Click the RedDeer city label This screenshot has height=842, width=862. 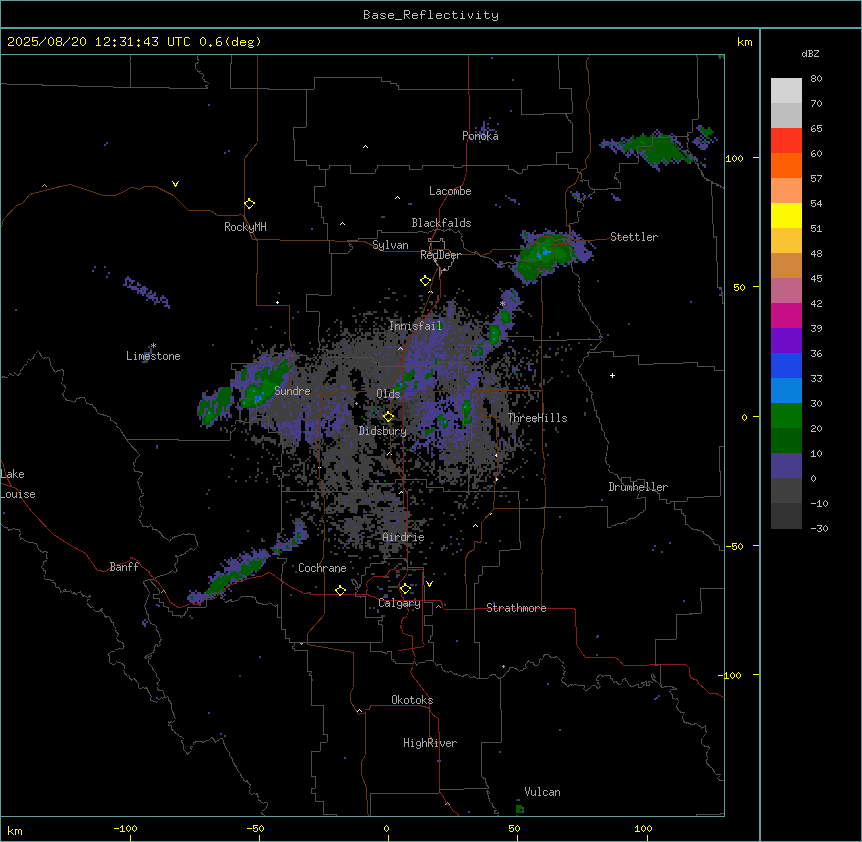point(440,255)
